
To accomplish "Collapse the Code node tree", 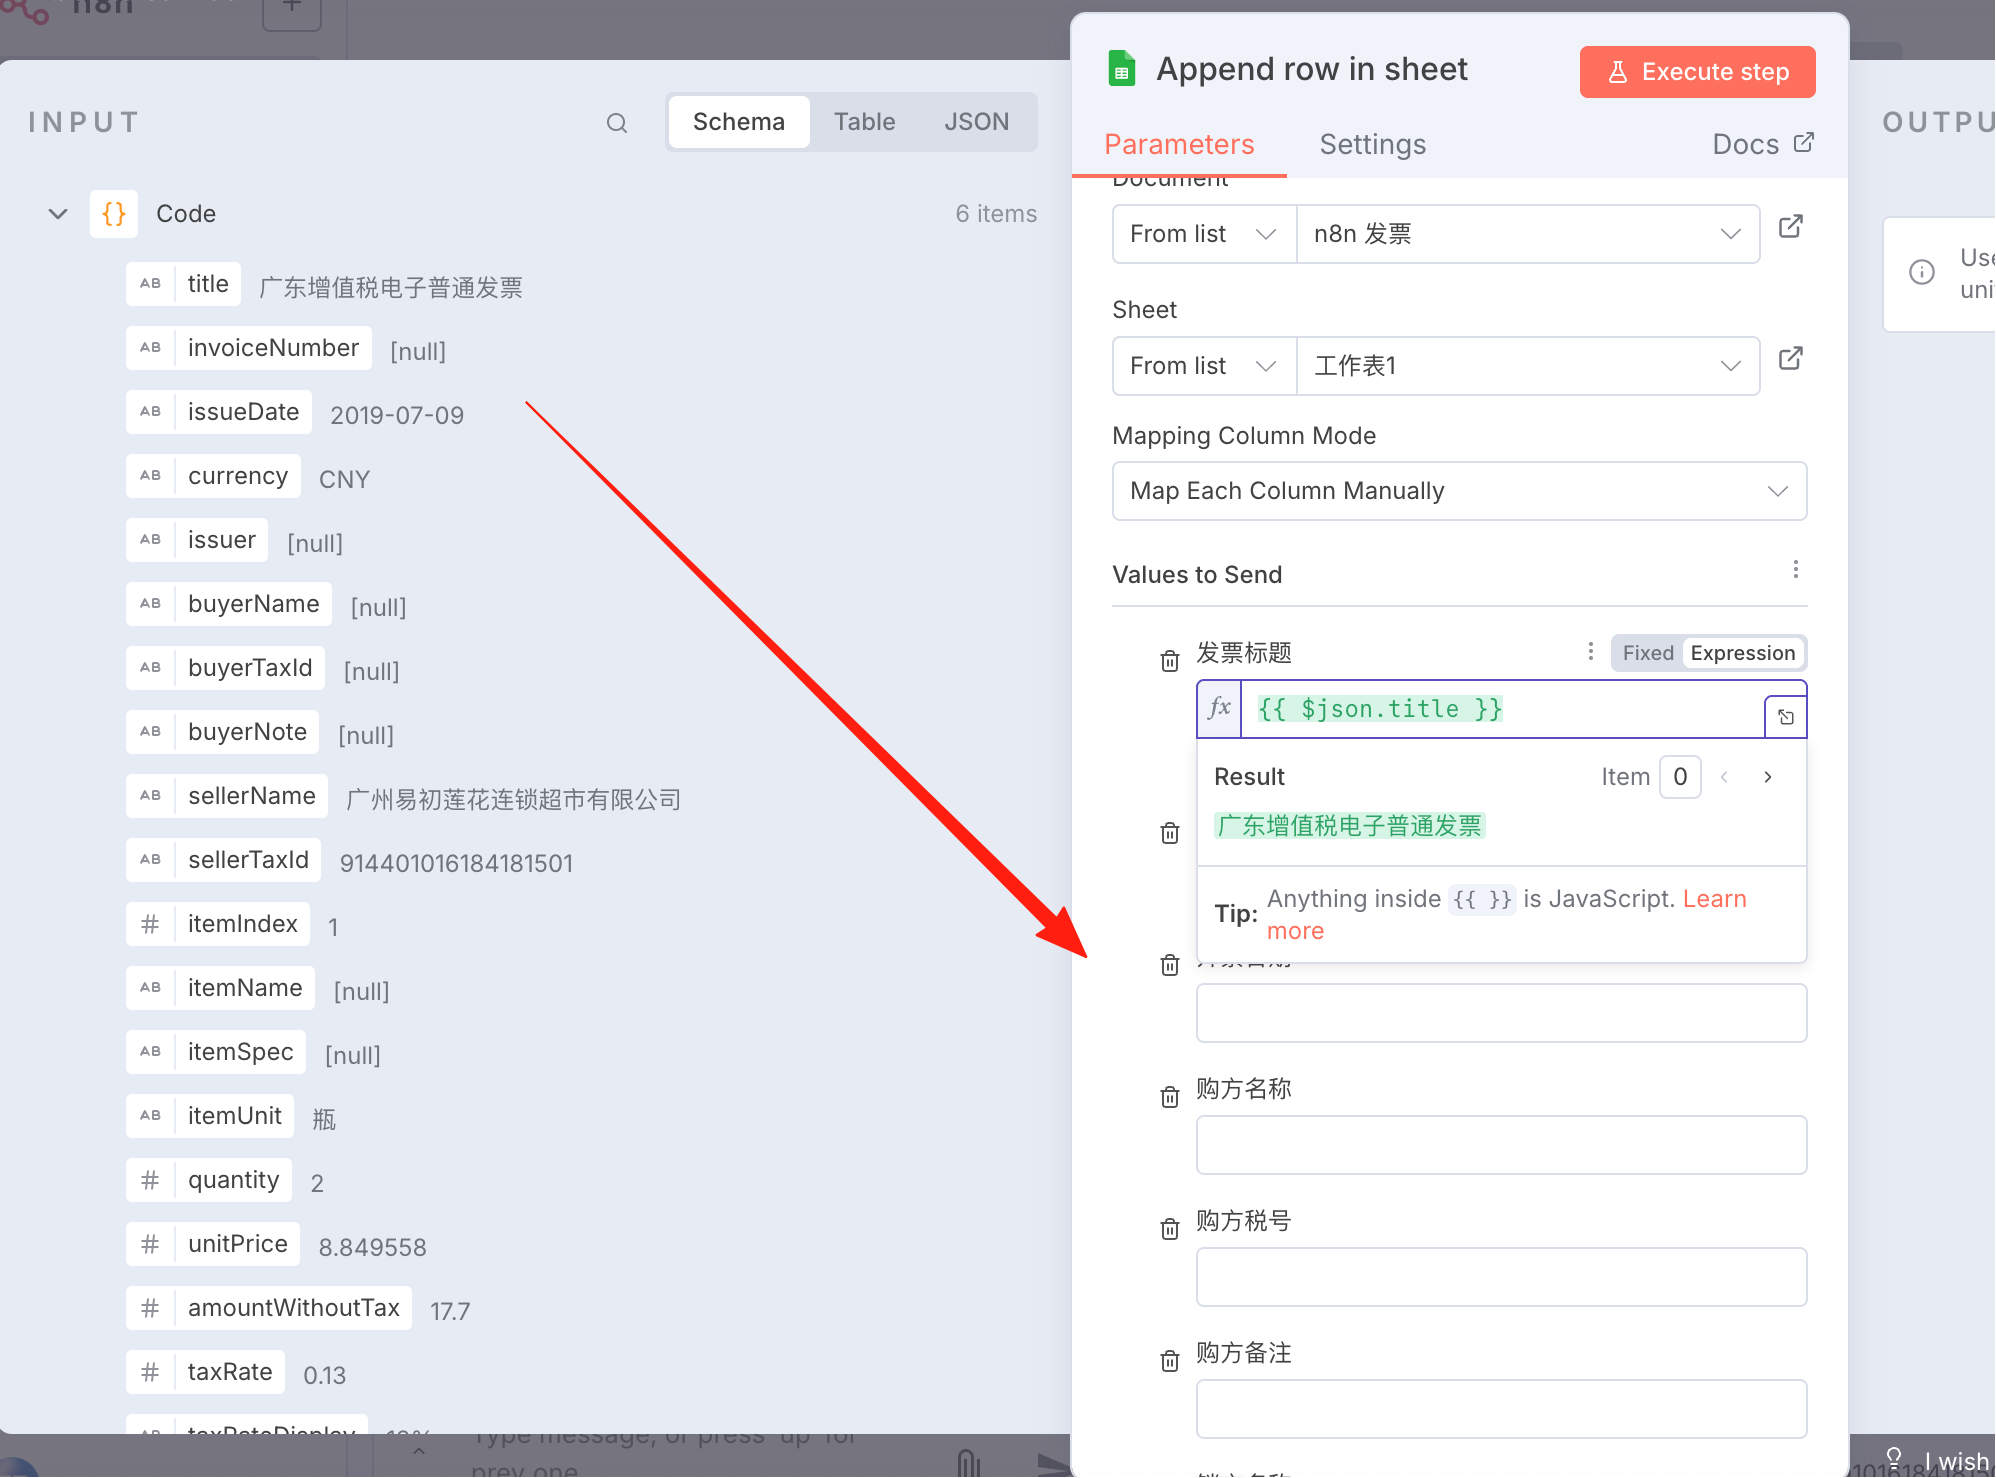I will tap(58, 214).
